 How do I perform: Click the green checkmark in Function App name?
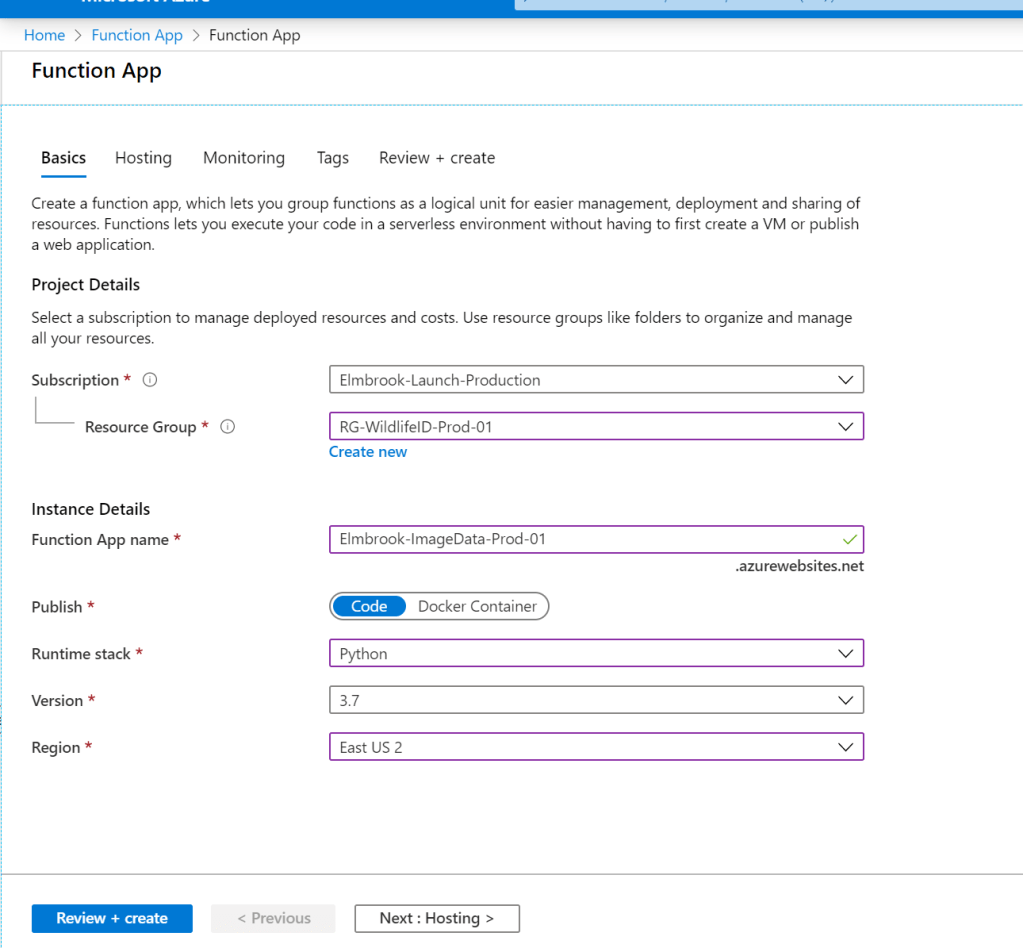pyautogui.click(x=849, y=540)
